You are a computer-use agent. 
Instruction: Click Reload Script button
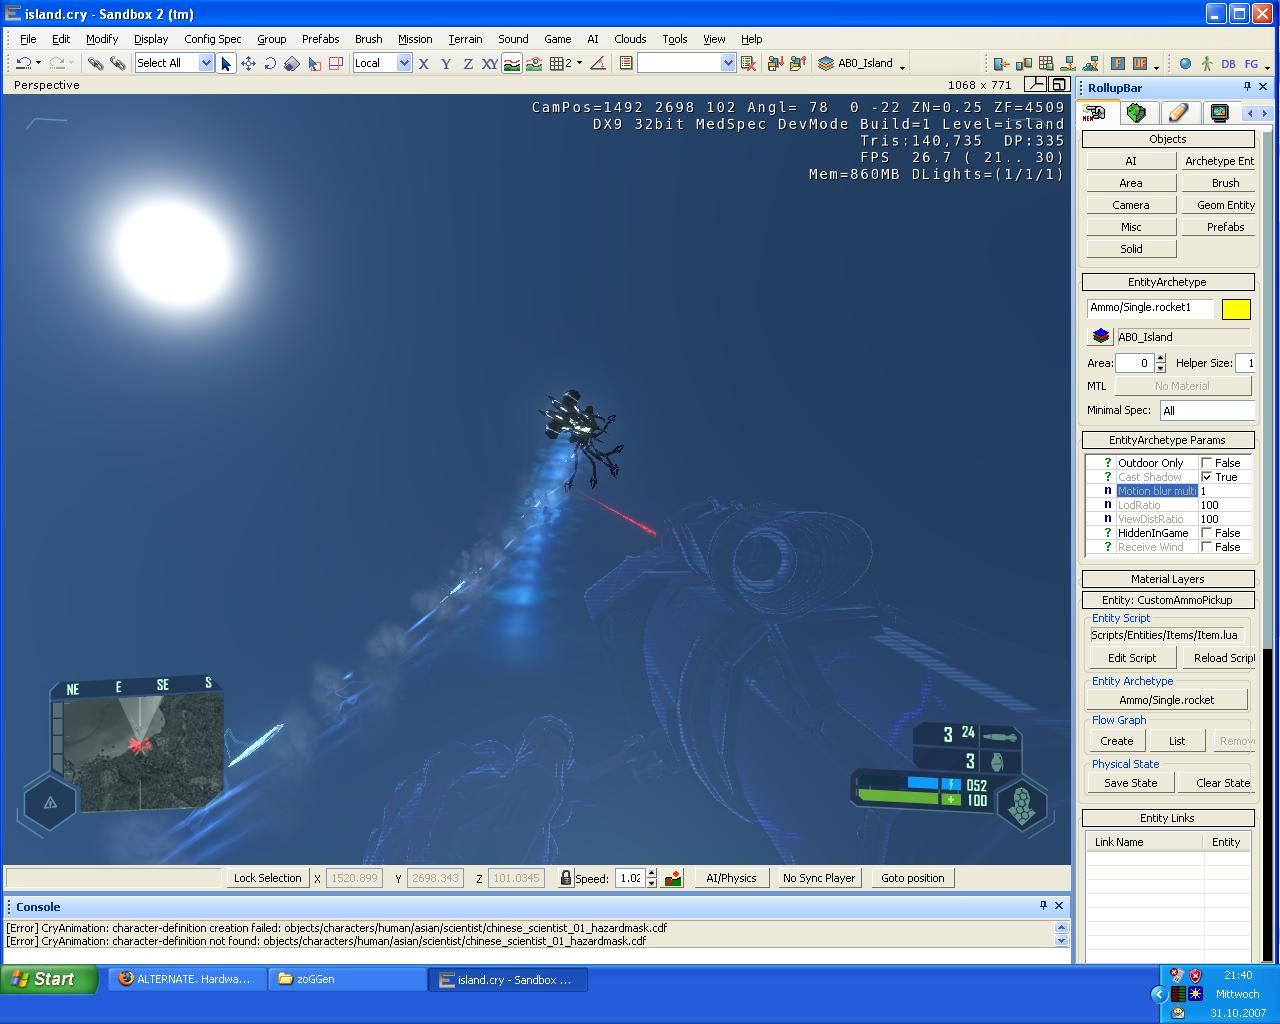pyautogui.click(x=1218, y=658)
